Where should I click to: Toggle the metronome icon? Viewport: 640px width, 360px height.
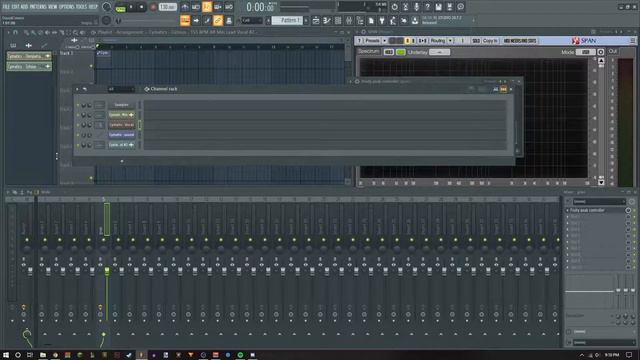click(x=185, y=7)
